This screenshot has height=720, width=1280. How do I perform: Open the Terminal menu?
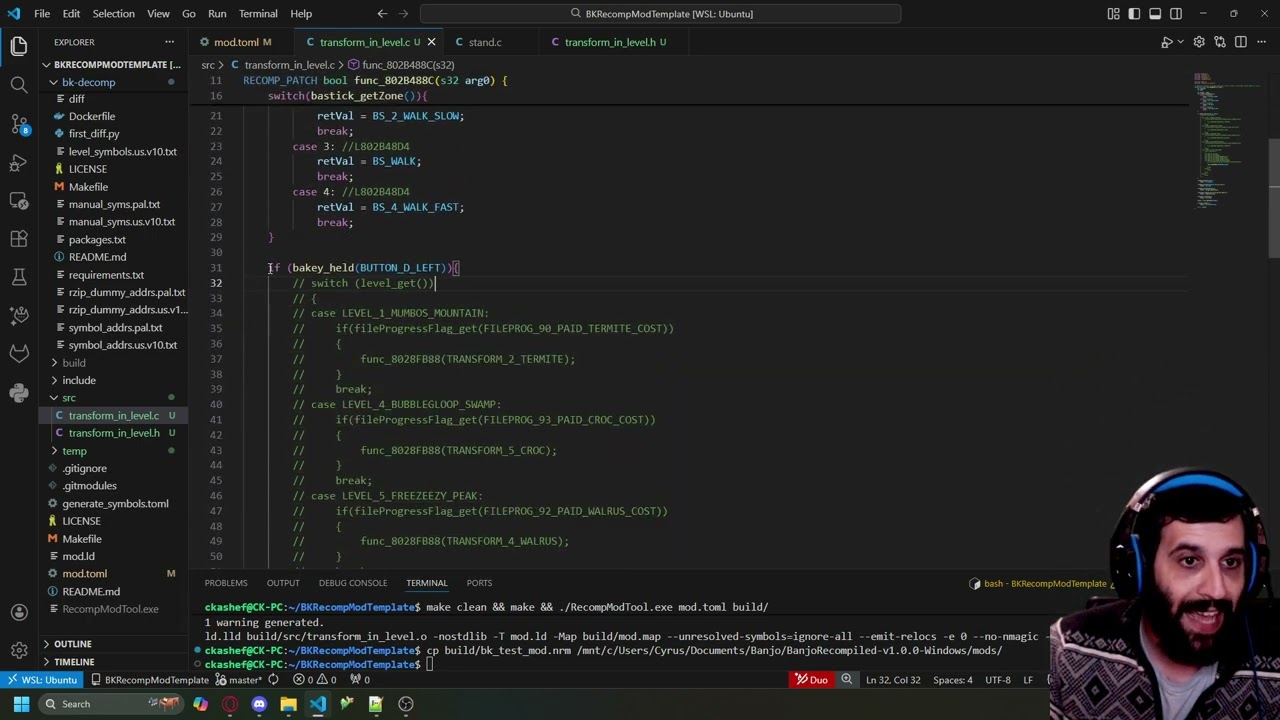pos(258,14)
